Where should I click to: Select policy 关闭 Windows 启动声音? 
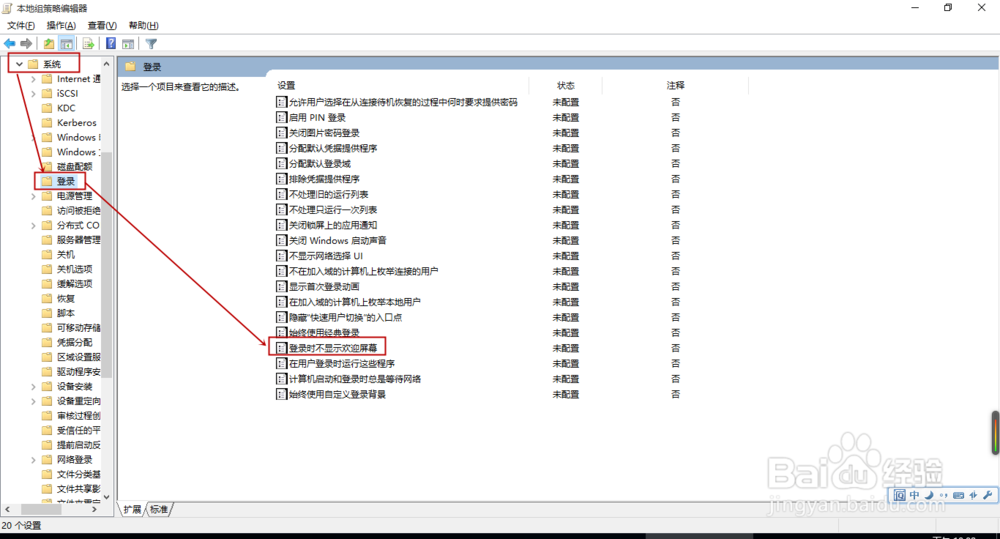[x=337, y=240]
